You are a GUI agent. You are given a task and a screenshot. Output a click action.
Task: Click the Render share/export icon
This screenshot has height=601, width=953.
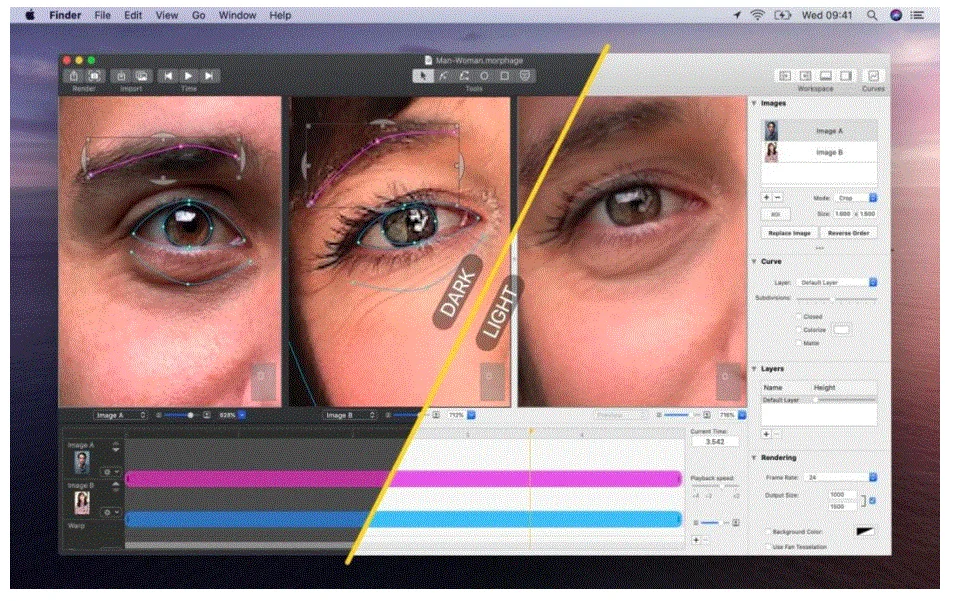(x=74, y=76)
